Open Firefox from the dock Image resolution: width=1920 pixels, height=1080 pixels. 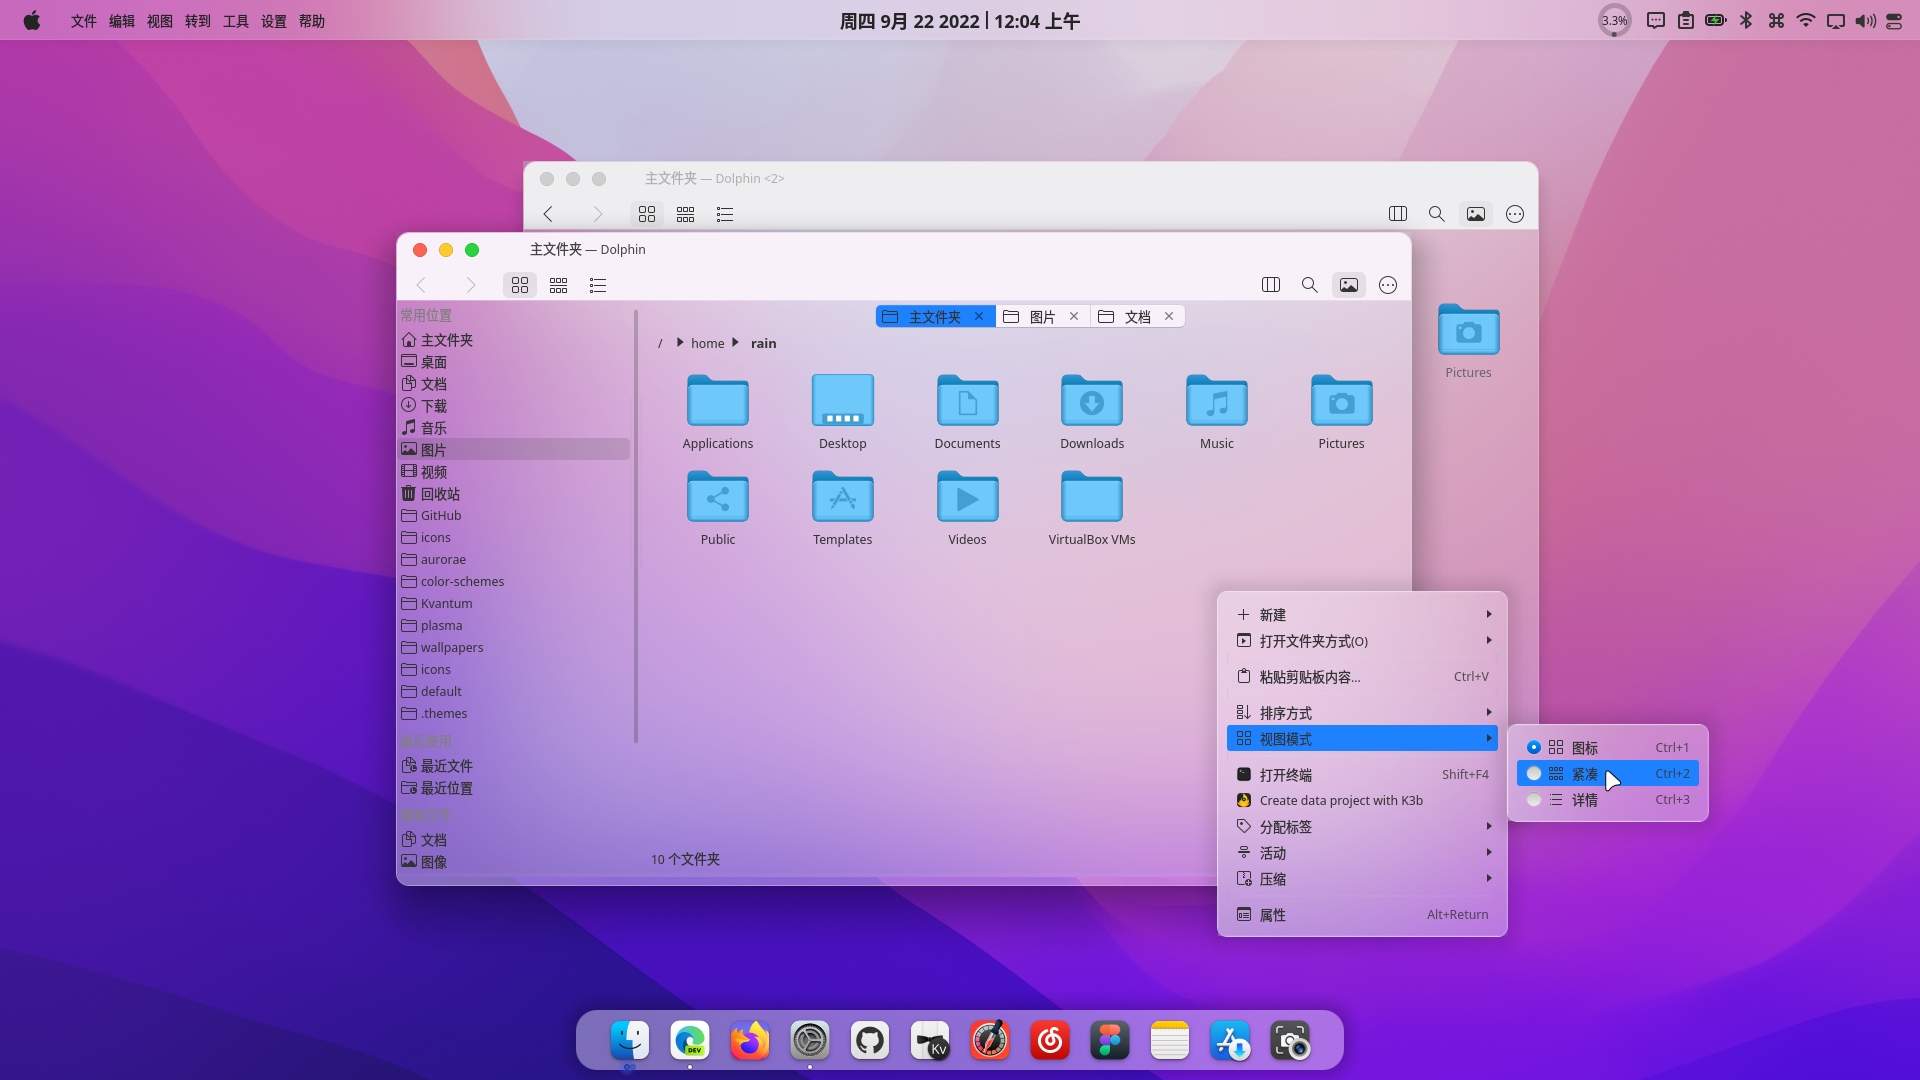pos(750,1041)
